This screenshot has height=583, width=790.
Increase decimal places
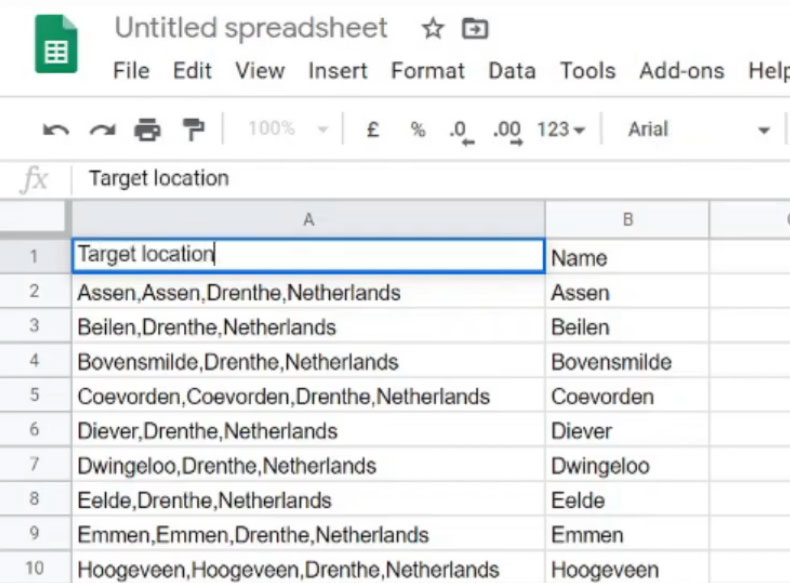507,130
